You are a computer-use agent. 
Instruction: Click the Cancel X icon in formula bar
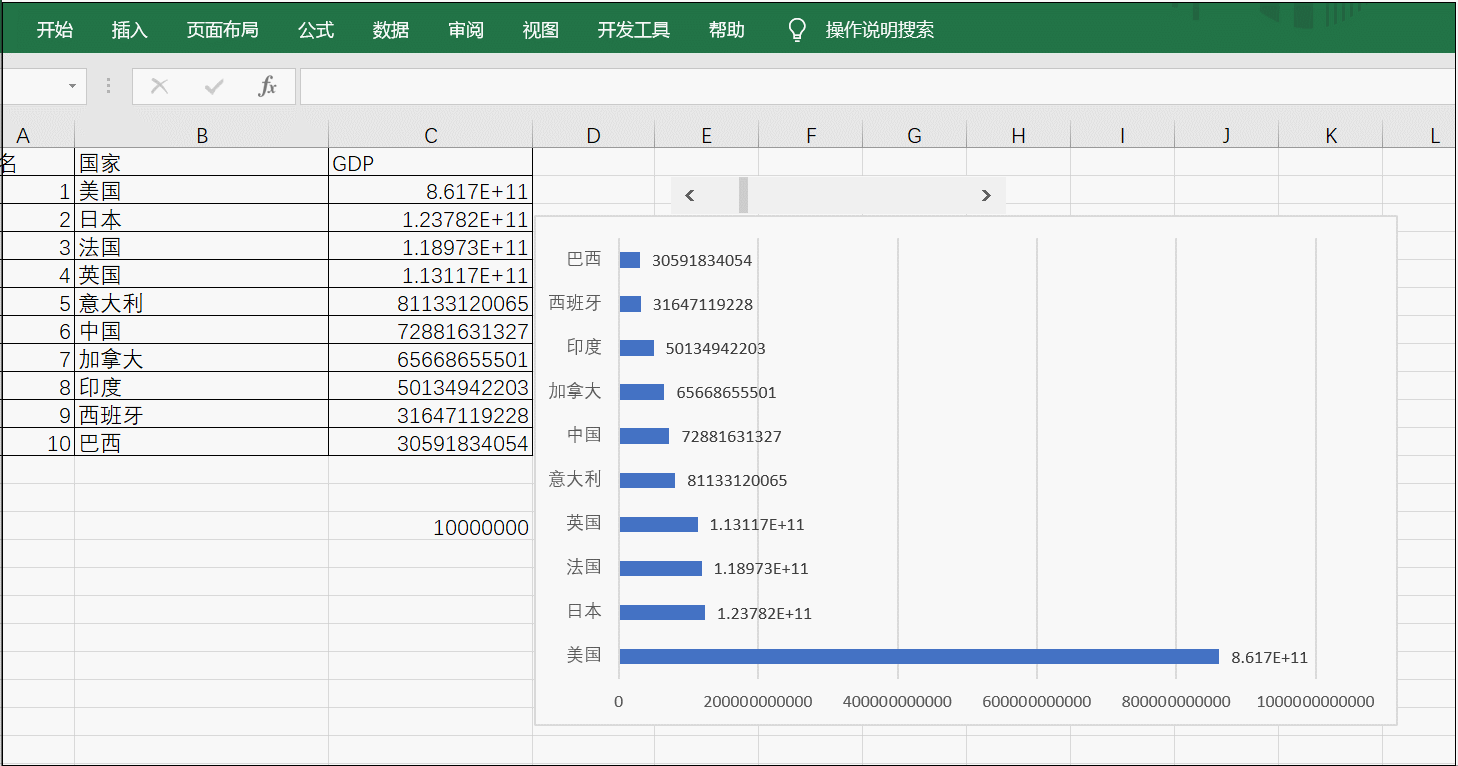tap(159, 86)
